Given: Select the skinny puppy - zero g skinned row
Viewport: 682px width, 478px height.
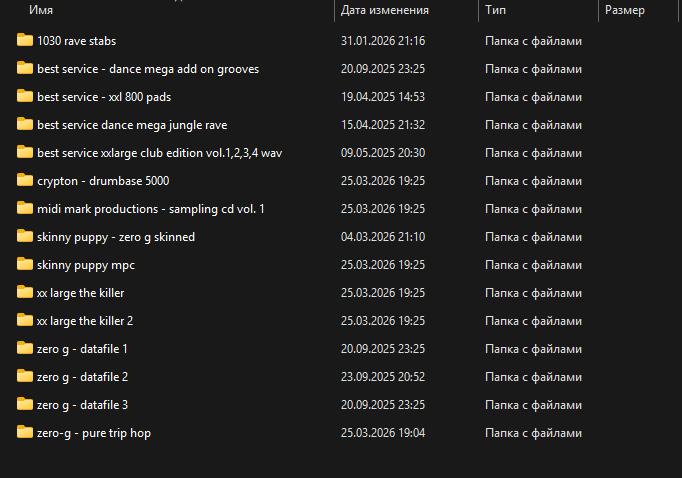Looking at the screenshot, I should [116, 237].
